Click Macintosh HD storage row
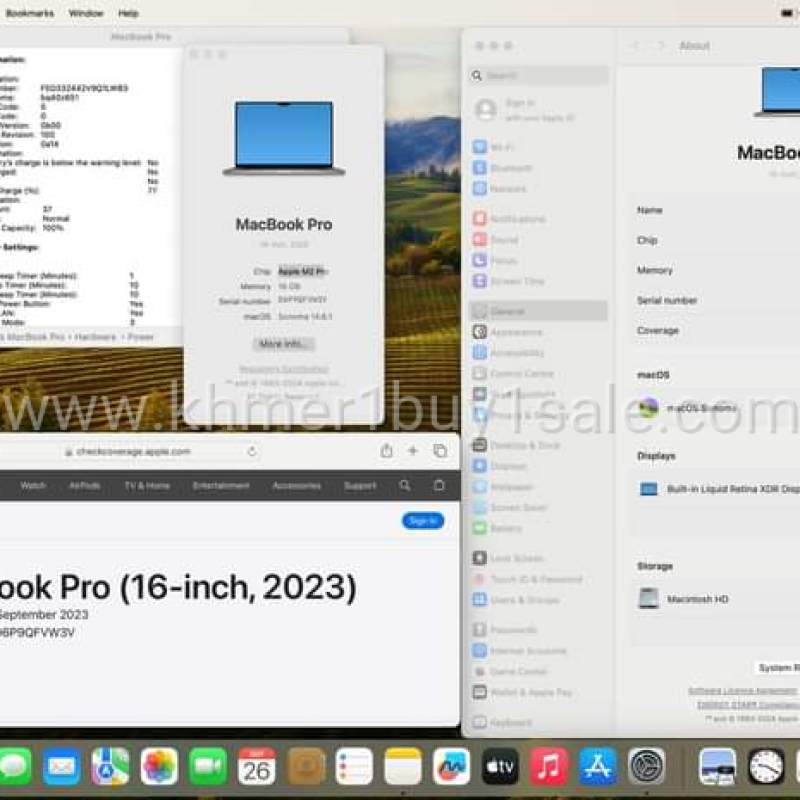The image size is (800, 800). tap(717, 598)
